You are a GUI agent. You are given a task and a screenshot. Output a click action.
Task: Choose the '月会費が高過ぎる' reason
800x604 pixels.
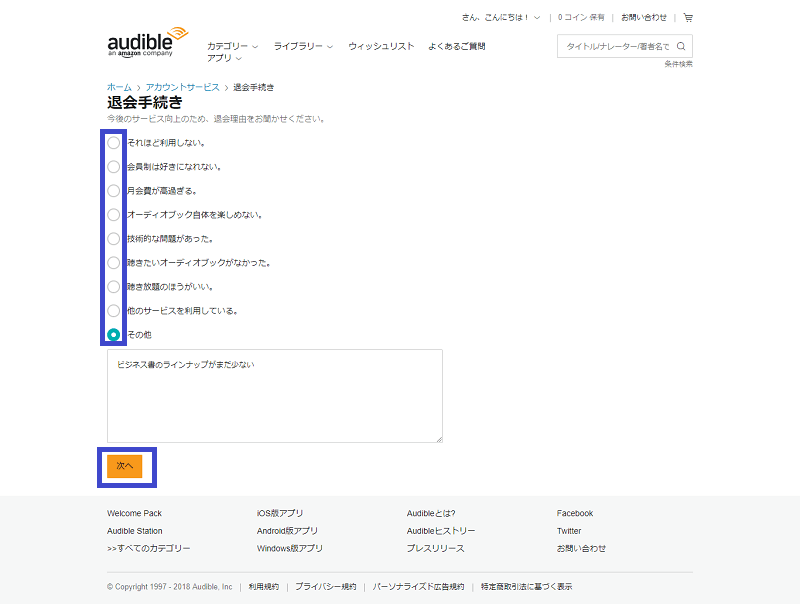(114, 191)
